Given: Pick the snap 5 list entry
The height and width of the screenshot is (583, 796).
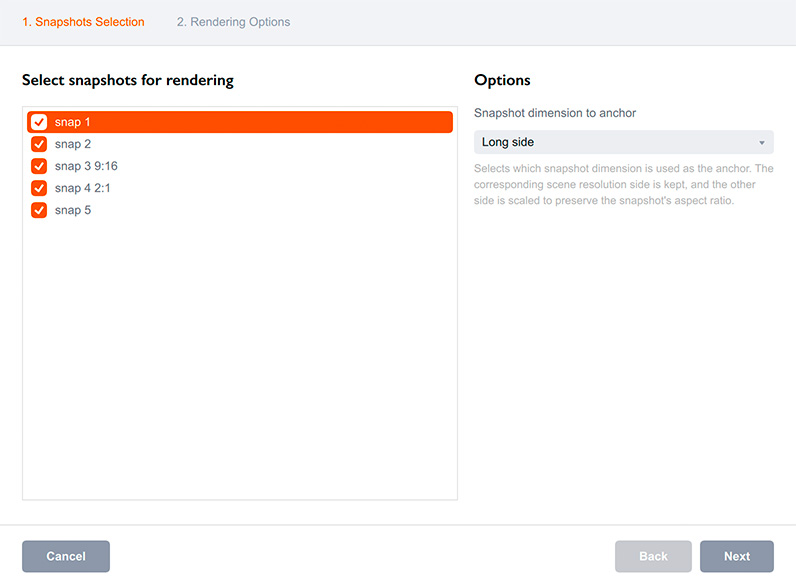Looking at the screenshot, I should point(73,210).
